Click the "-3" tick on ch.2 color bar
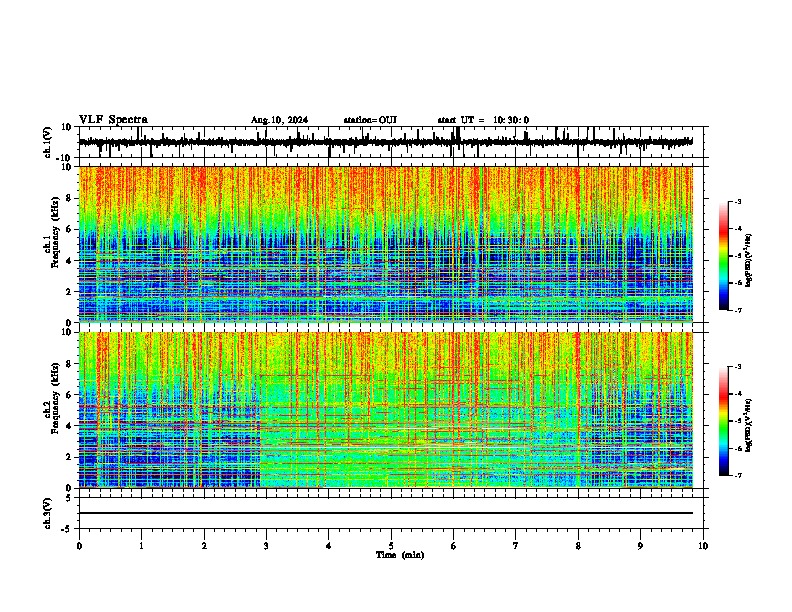 click(x=738, y=367)
